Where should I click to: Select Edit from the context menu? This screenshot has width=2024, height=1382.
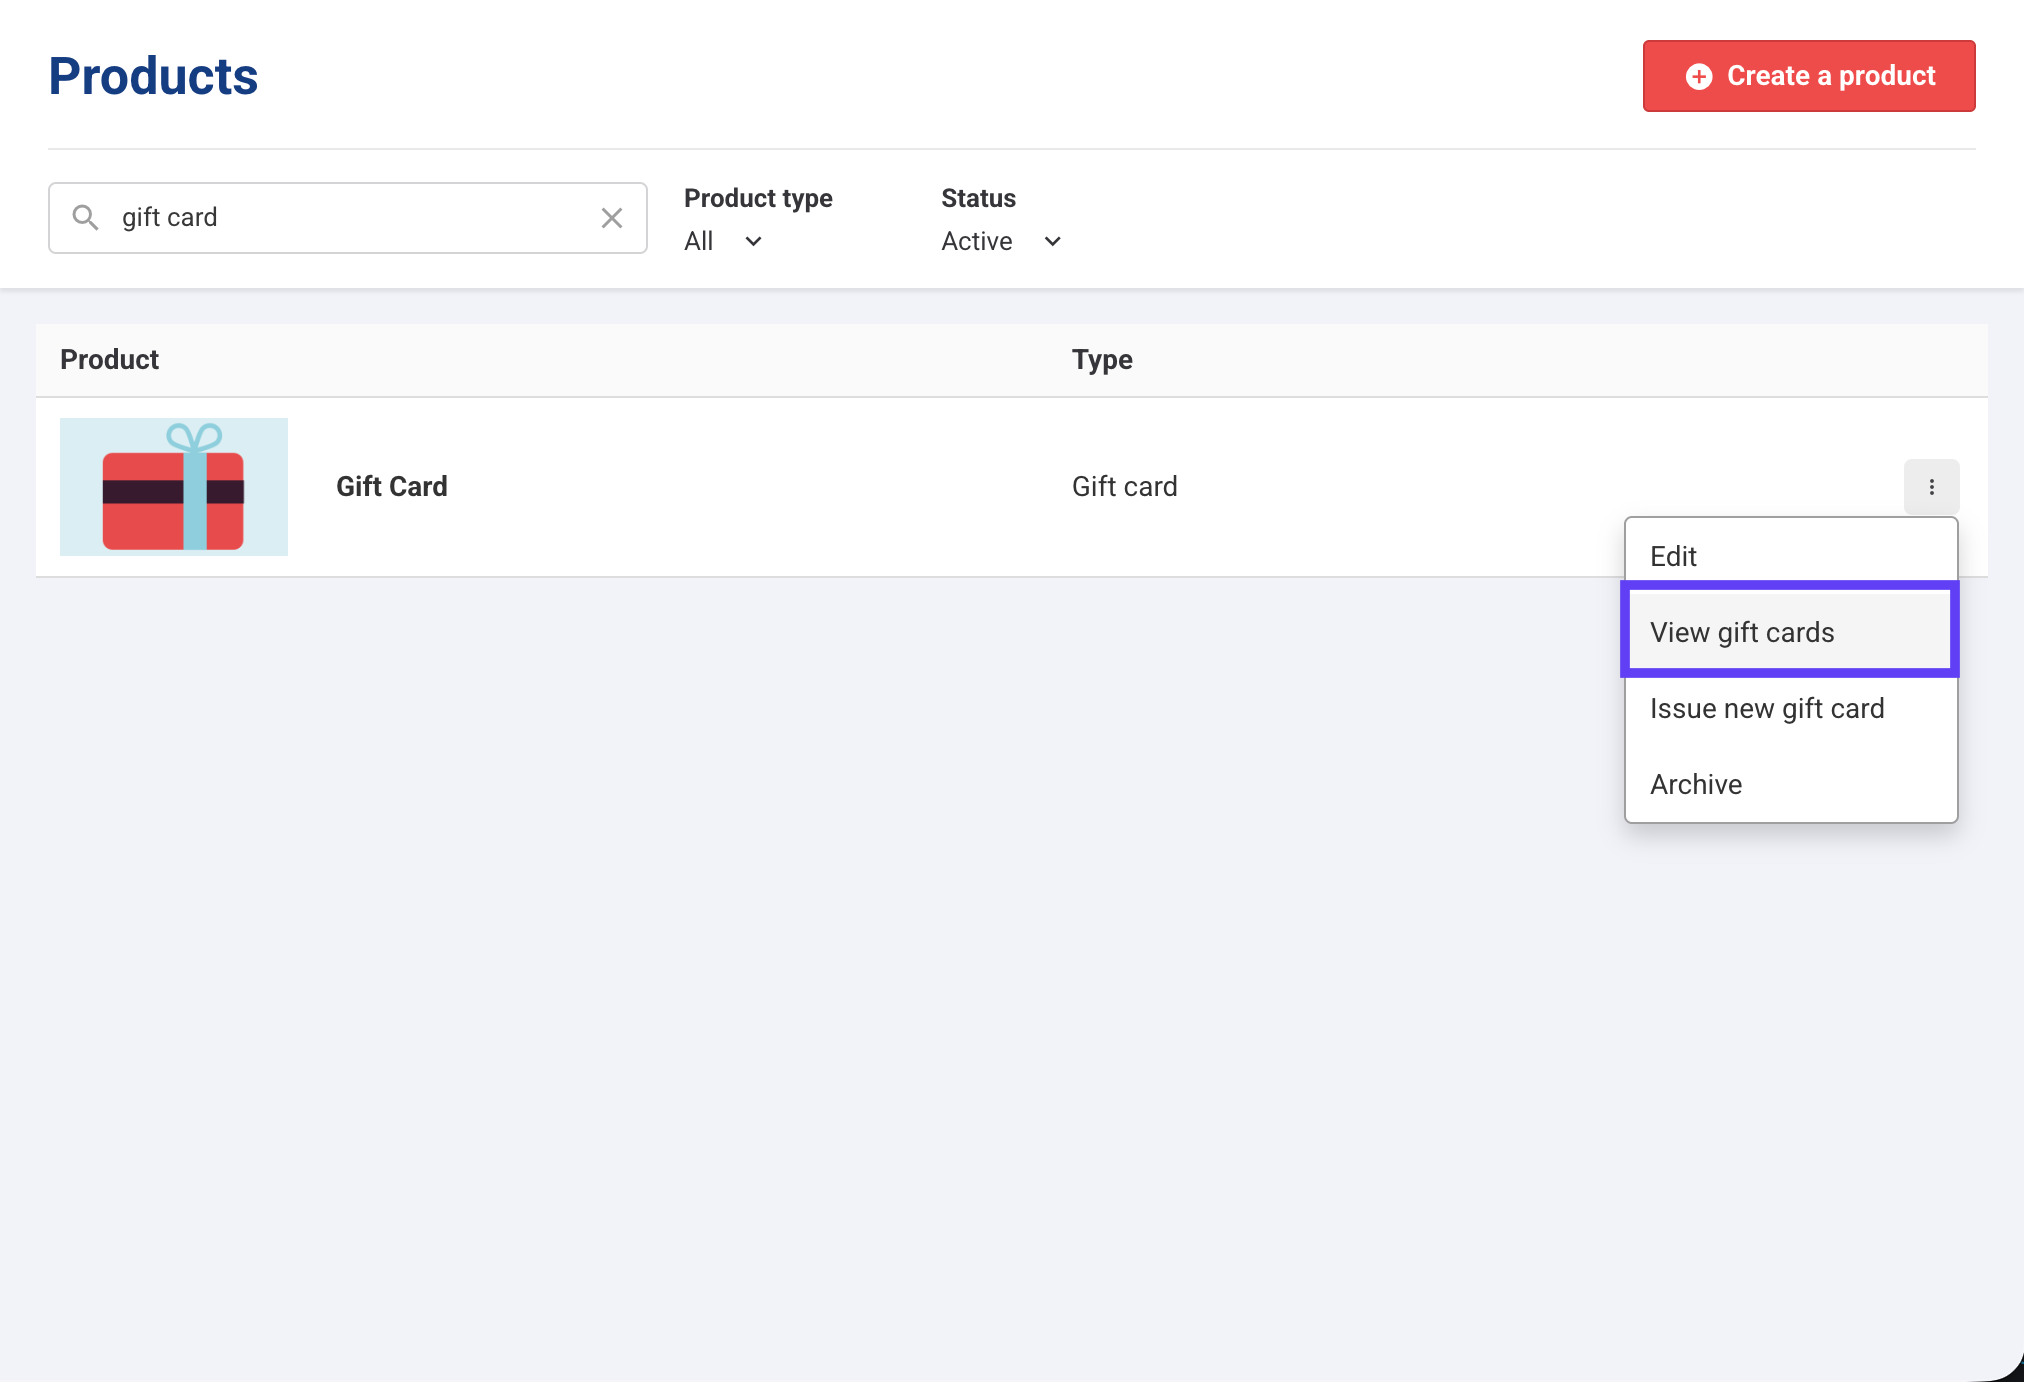pyautogui.click(x=1673, y=556)
